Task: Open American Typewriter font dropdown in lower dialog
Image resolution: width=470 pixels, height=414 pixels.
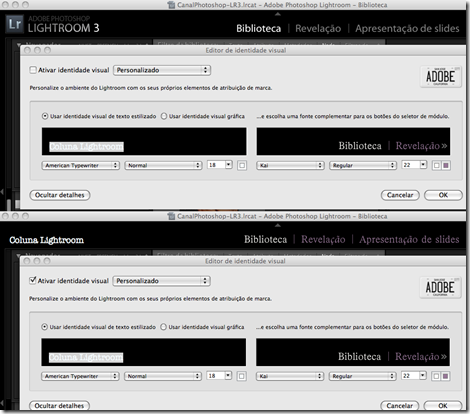Action: tap(80, 376)
